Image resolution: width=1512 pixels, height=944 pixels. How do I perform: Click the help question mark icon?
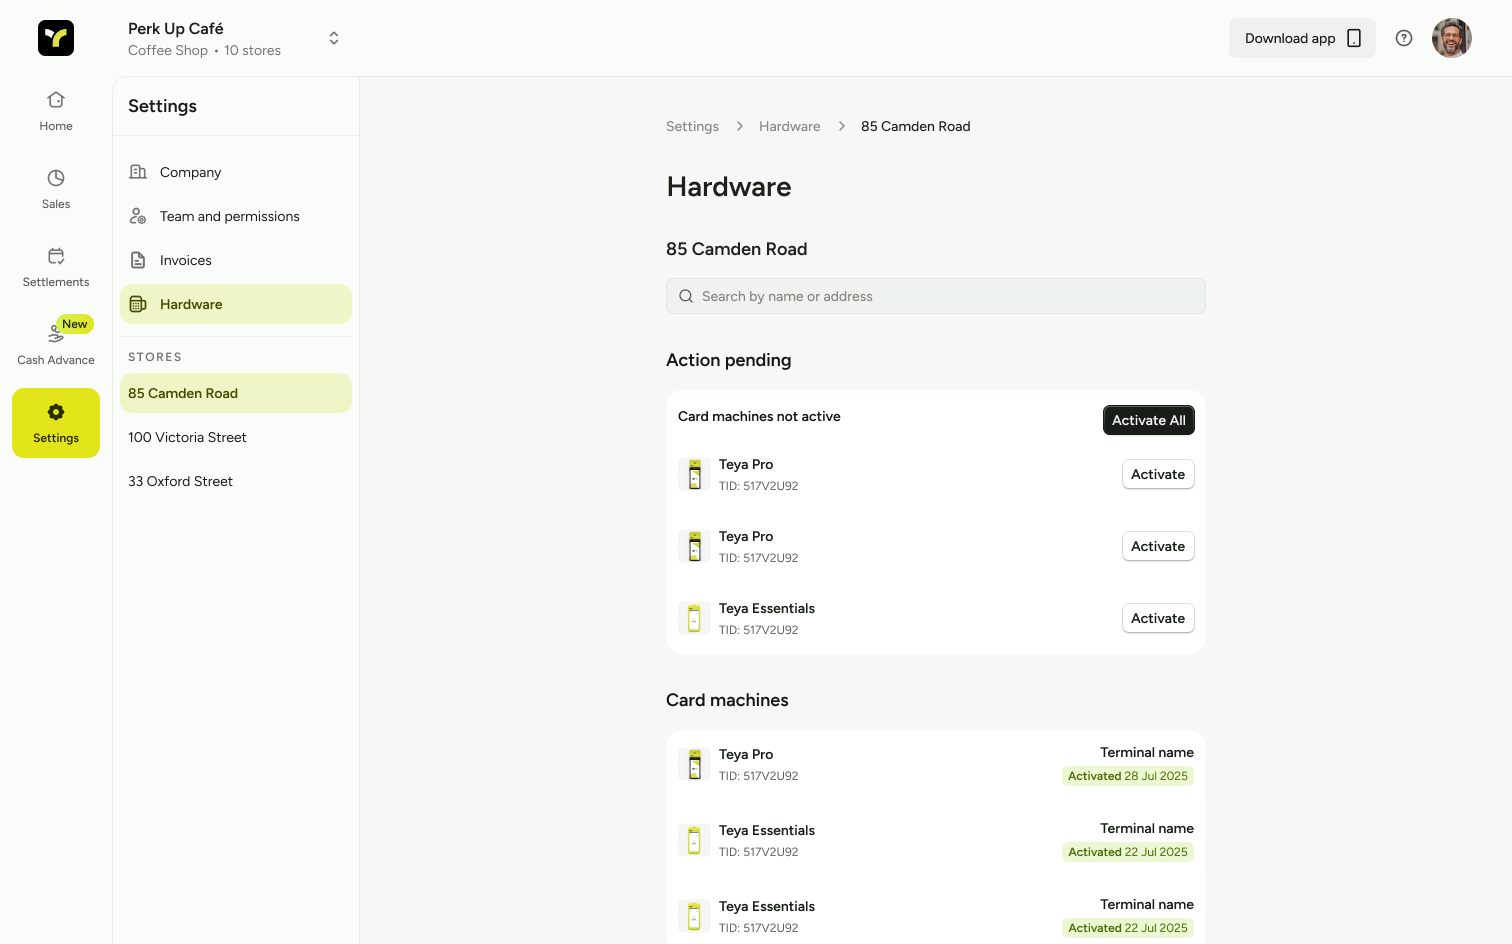click(x=1404, y=38)
